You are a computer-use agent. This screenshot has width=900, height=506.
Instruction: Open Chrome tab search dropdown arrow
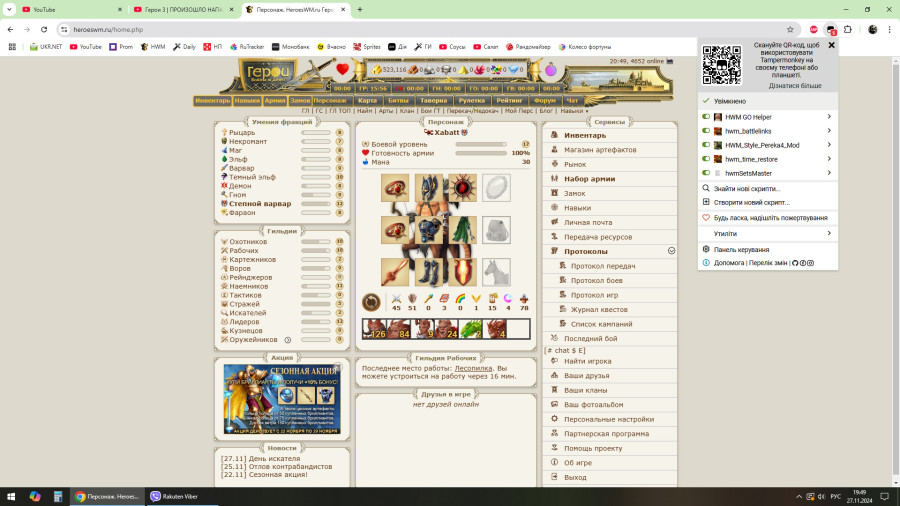click(9, 10)
